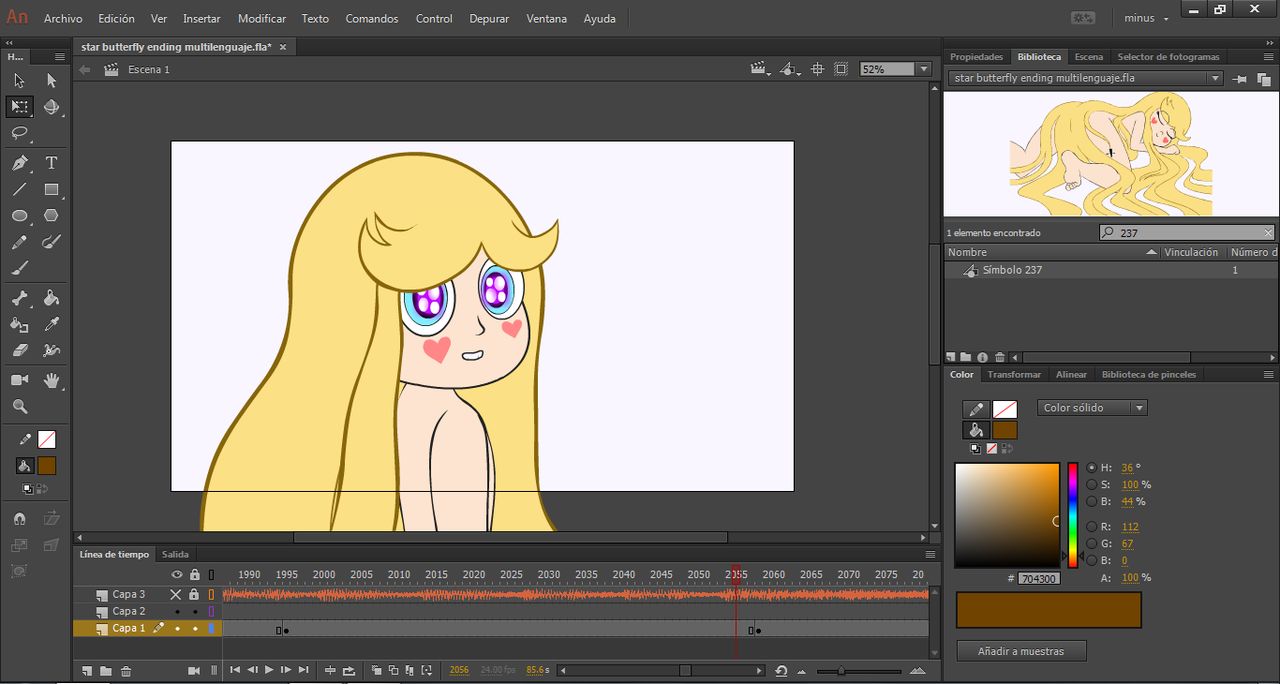Screen dimensions: 1280x684
Task: Select Símbolo 237 in the library
Action: 1012,270
